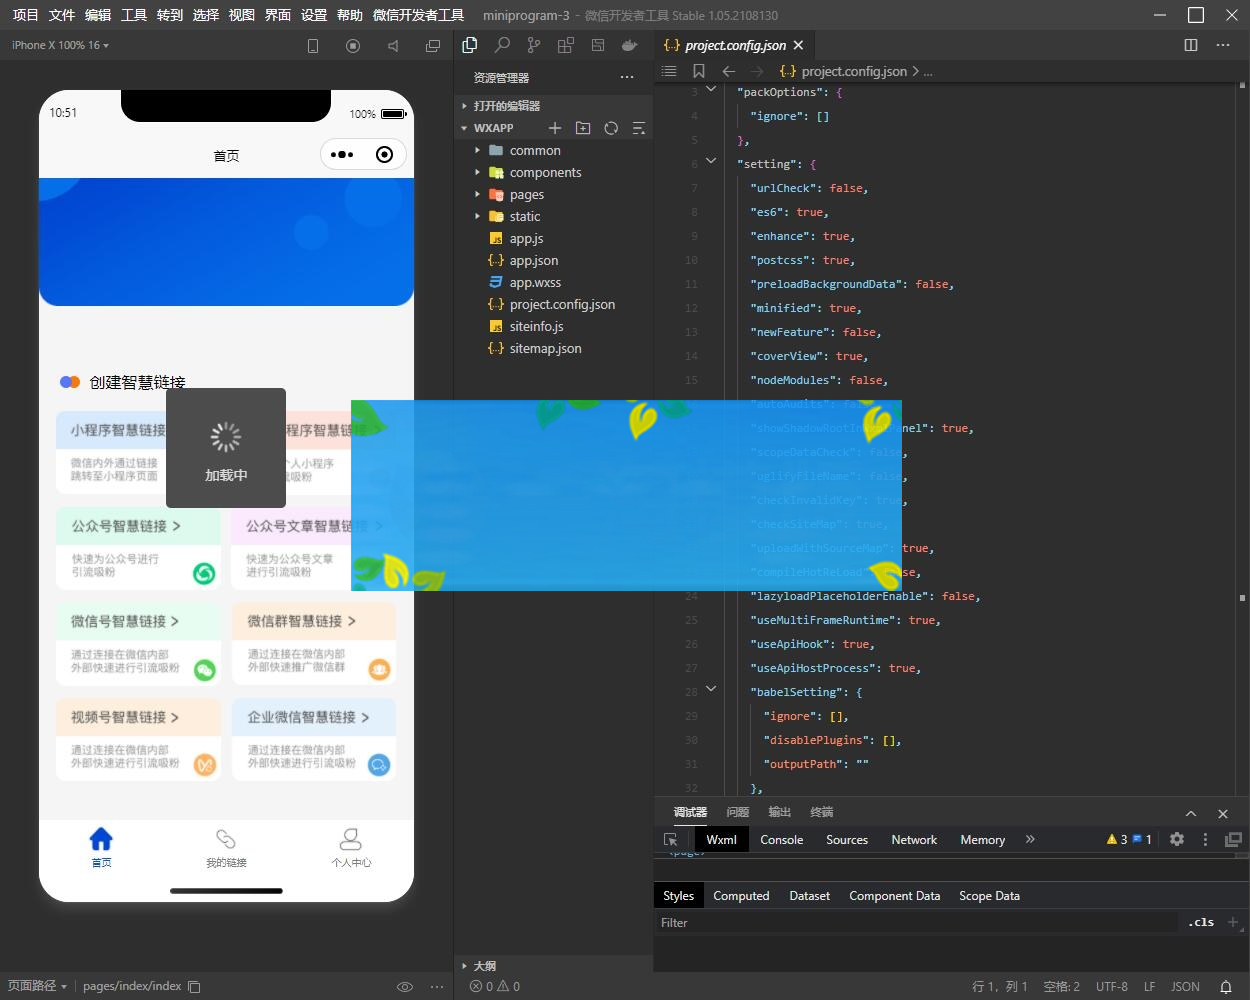Open the new folder icon next to WXAPP
The height and width of the screenshot is (1000, 1250).
click(x=584, y=128)
